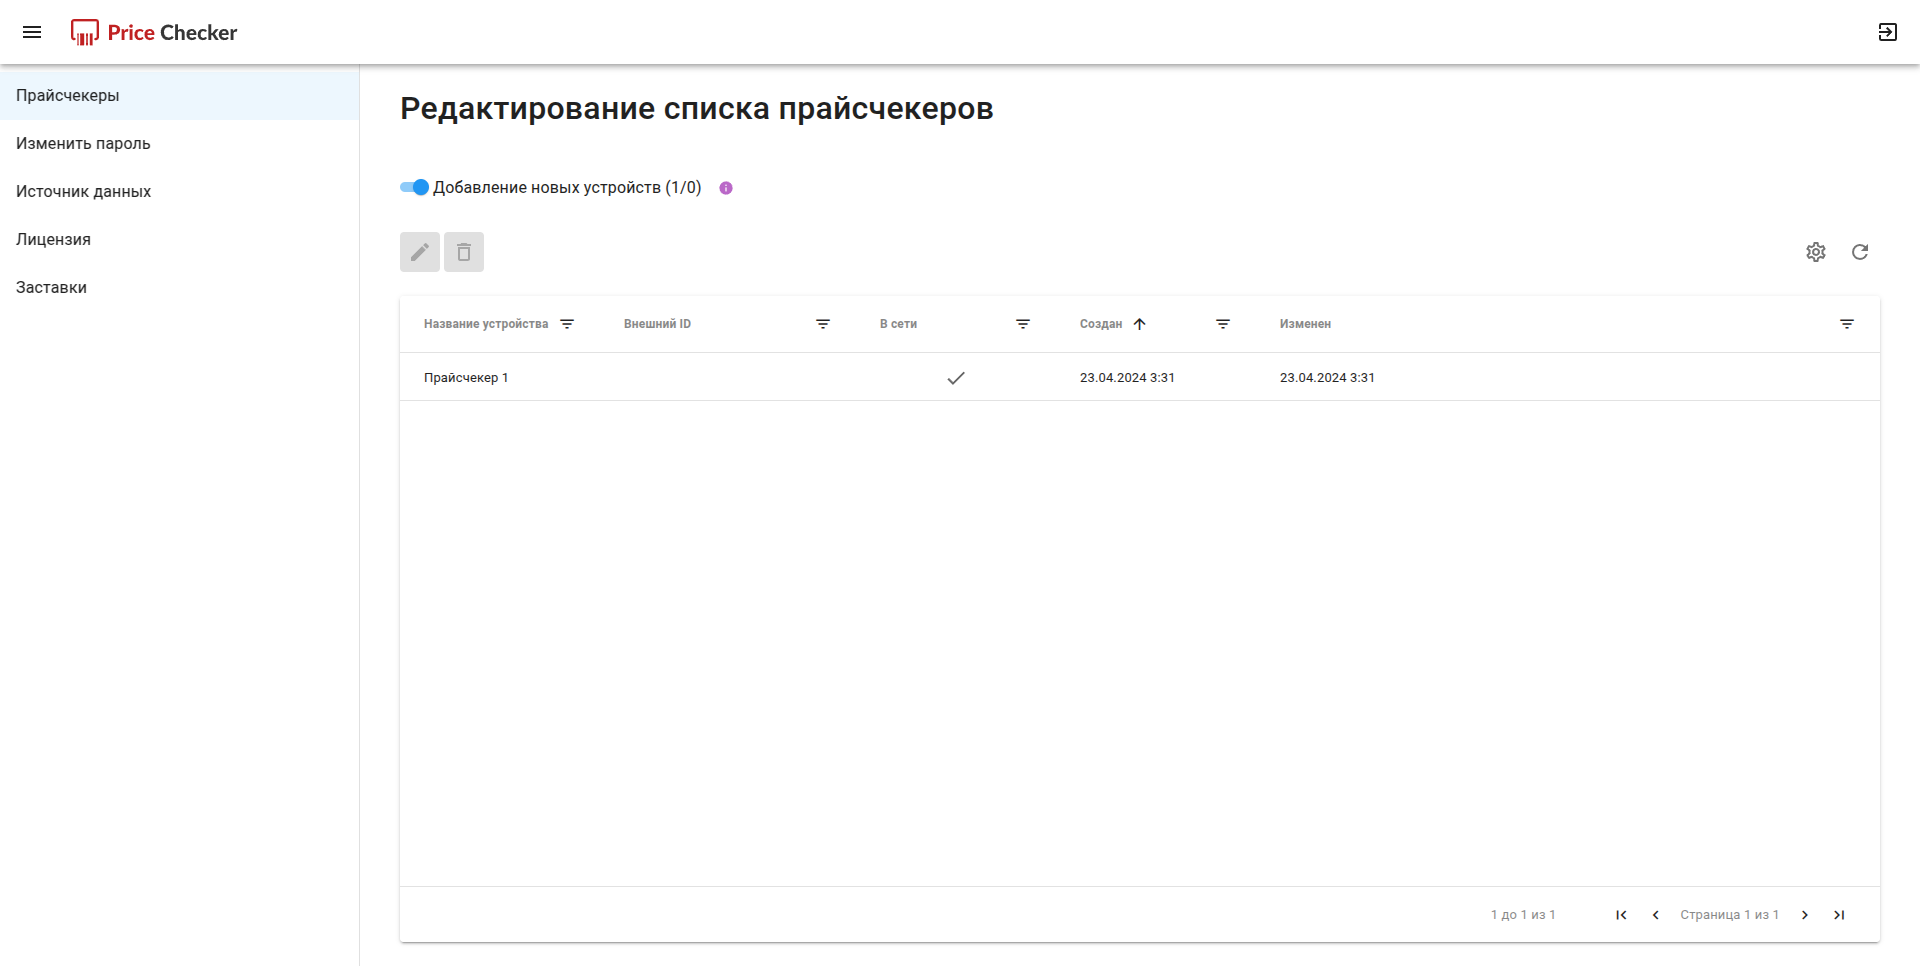Click the 'Страница 1 из 1' label

tap(1729, 915)
